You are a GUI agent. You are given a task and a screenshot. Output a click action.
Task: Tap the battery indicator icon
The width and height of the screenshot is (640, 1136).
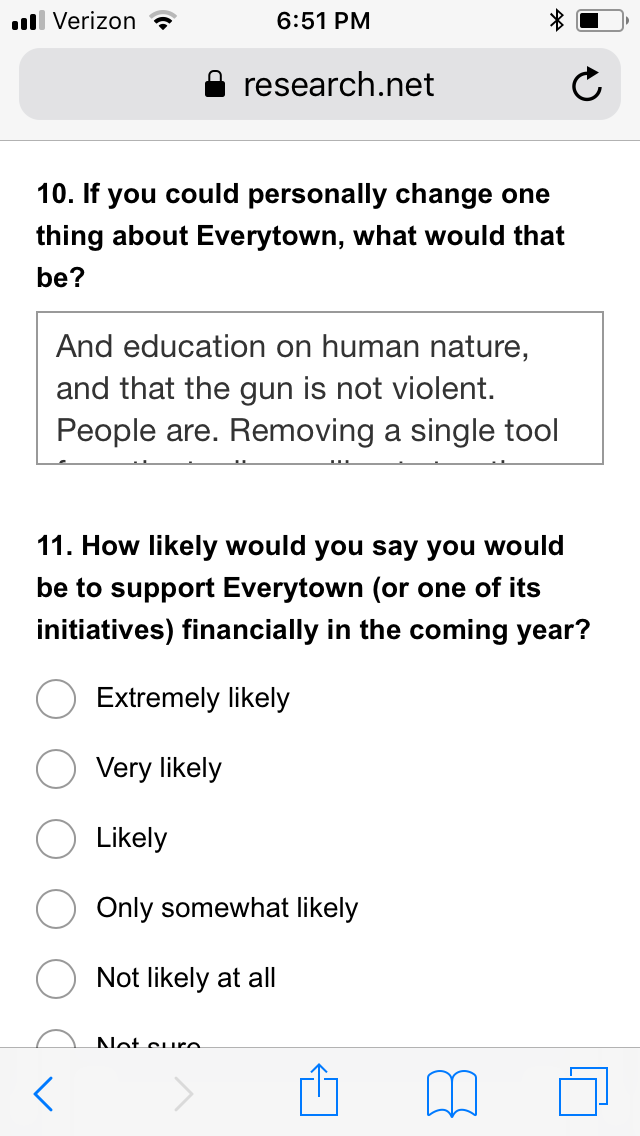602,21
